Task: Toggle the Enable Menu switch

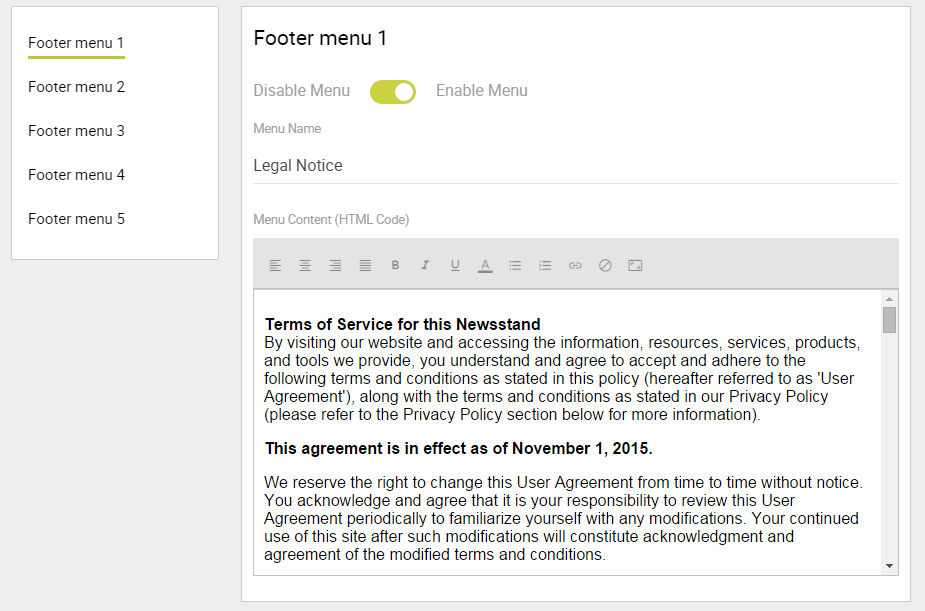Action: [393, 91]
